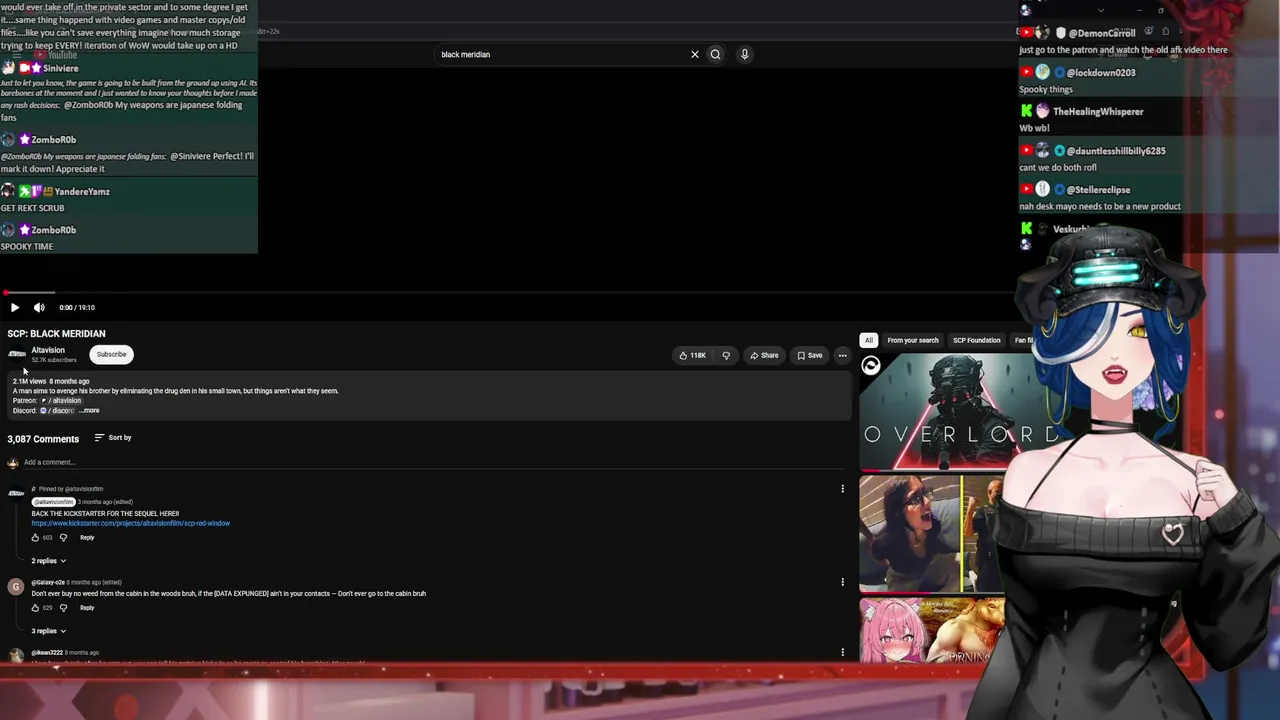The width and height of the screenshot is (1280, 720).
Task: Open @altavisionfilm author badge on pinned comment
Action: (x=54, y=502)
